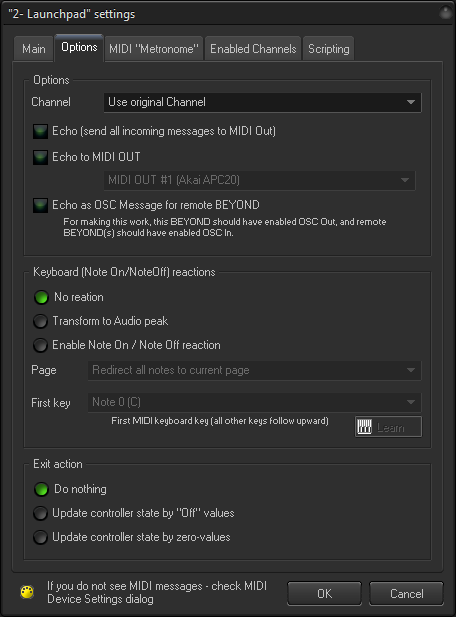The height and width of the screenshot is (617, 456).
Task: Toggle Echo to MIDI OUT checkbox
Action: 40,157
